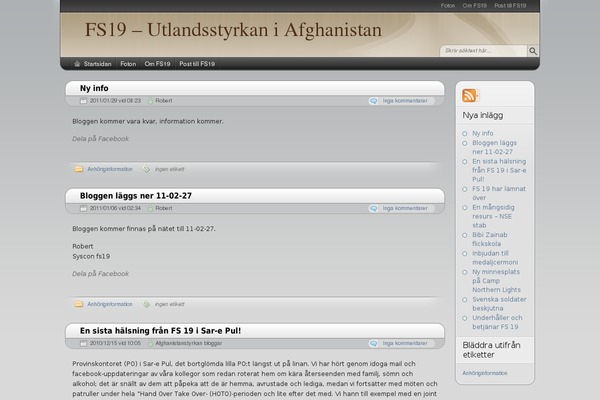Click the date 2011/01/29 vid 08:23
The height and width of the screenshot is (400, 600).
[115, 101]
